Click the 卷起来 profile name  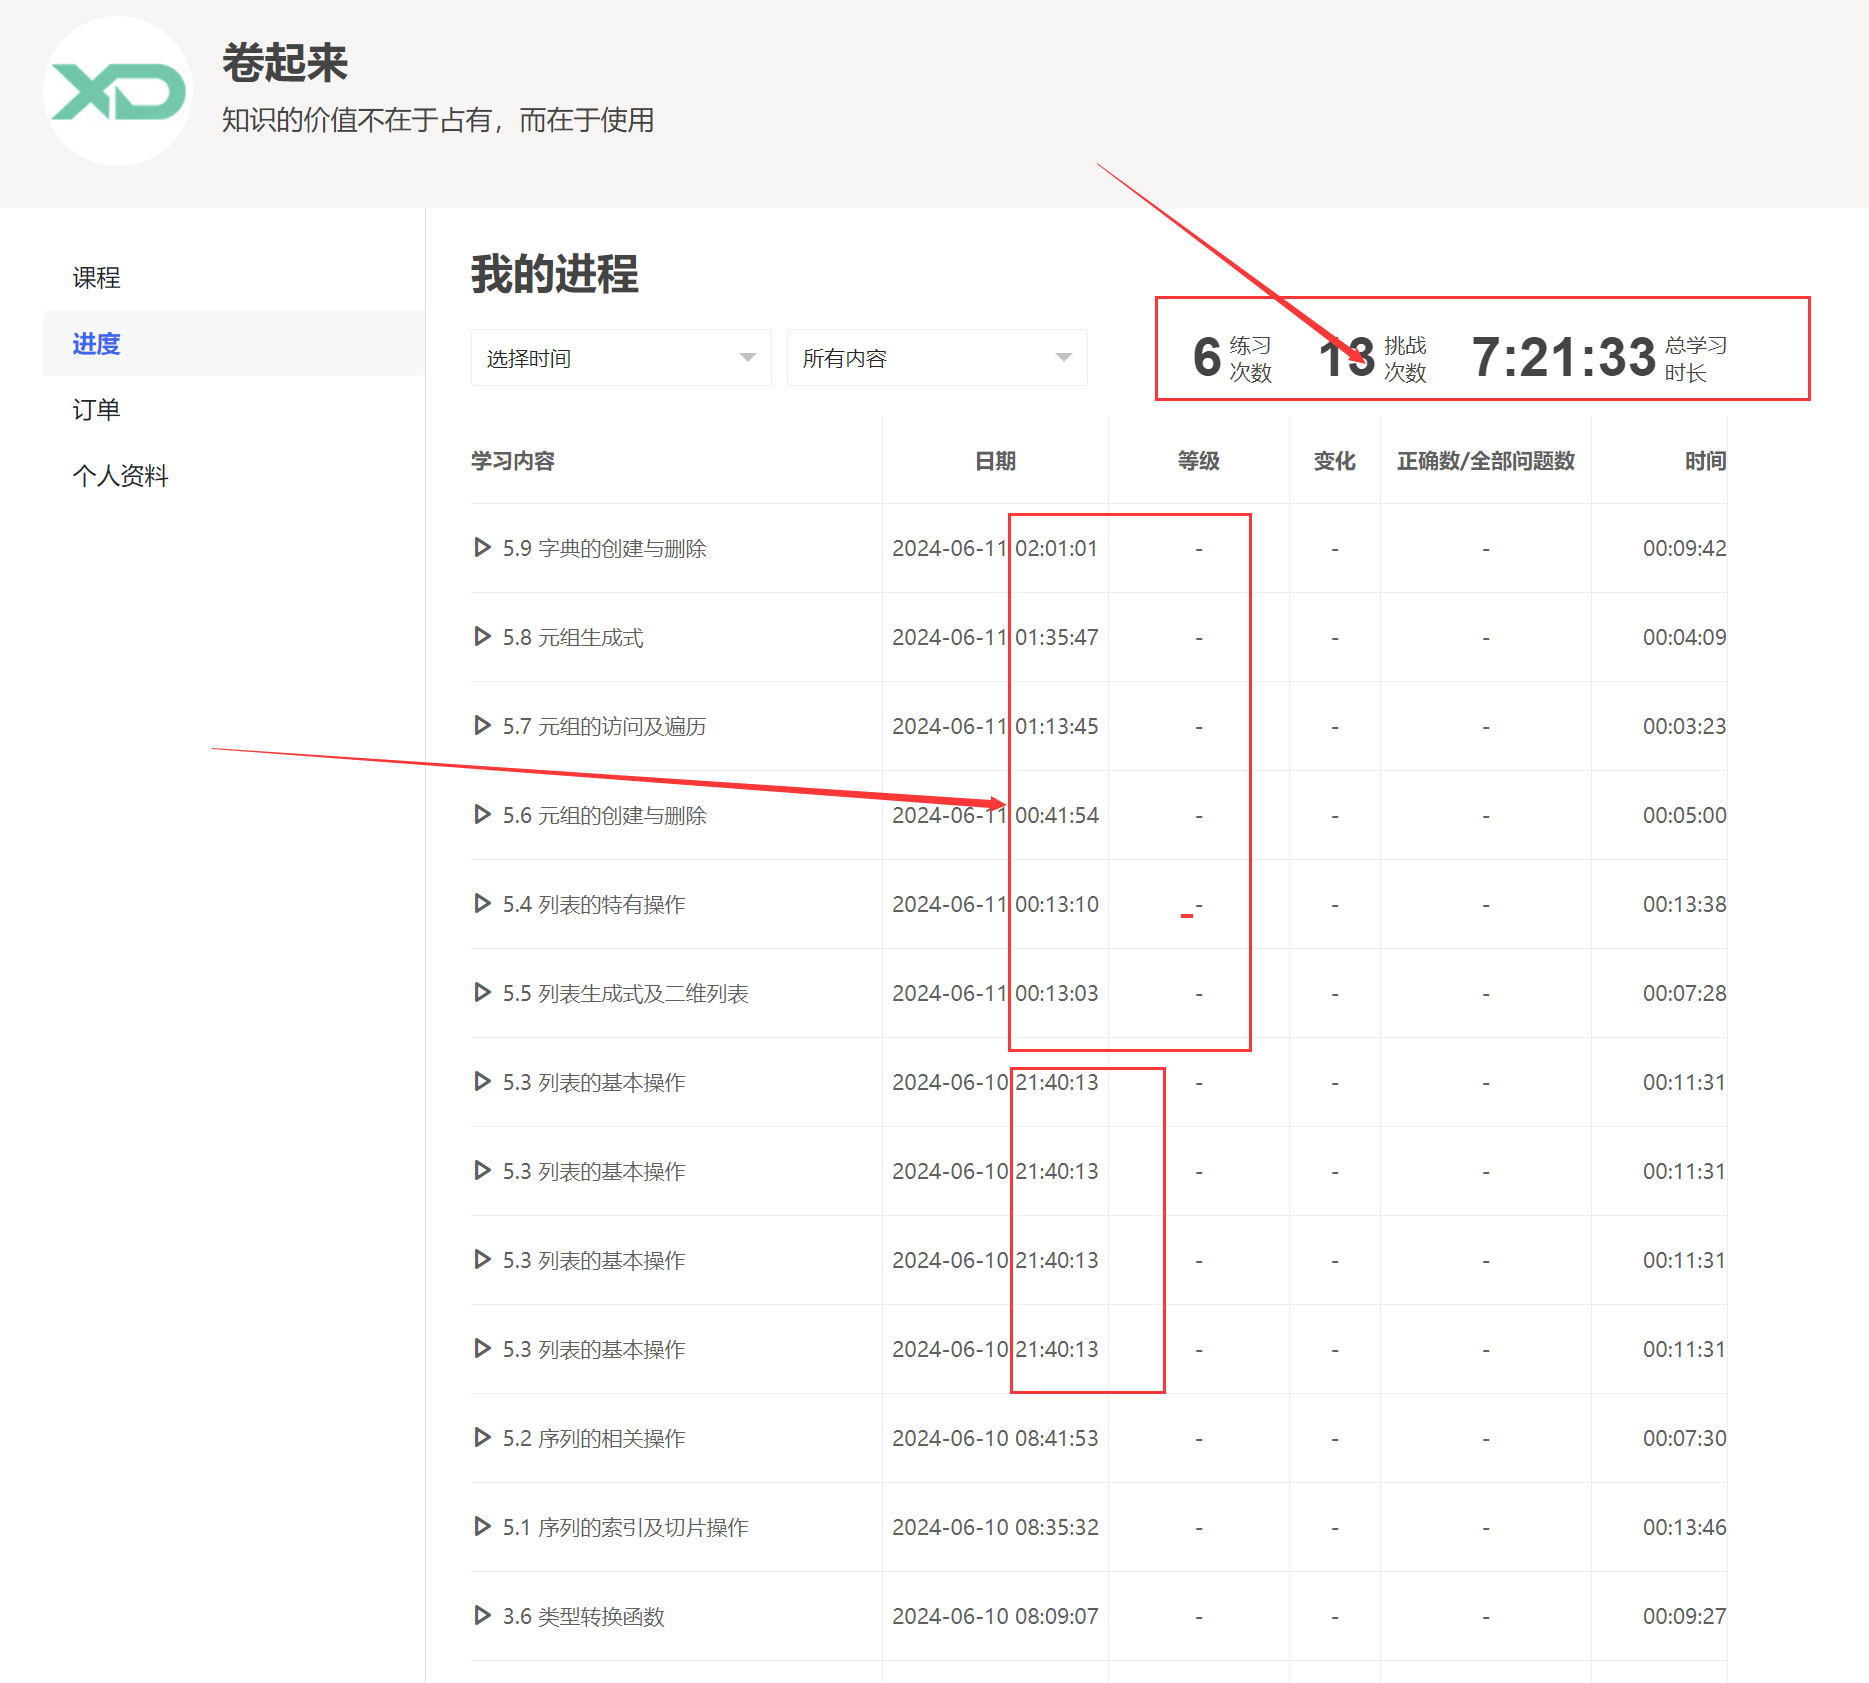(x=285, y=63)
